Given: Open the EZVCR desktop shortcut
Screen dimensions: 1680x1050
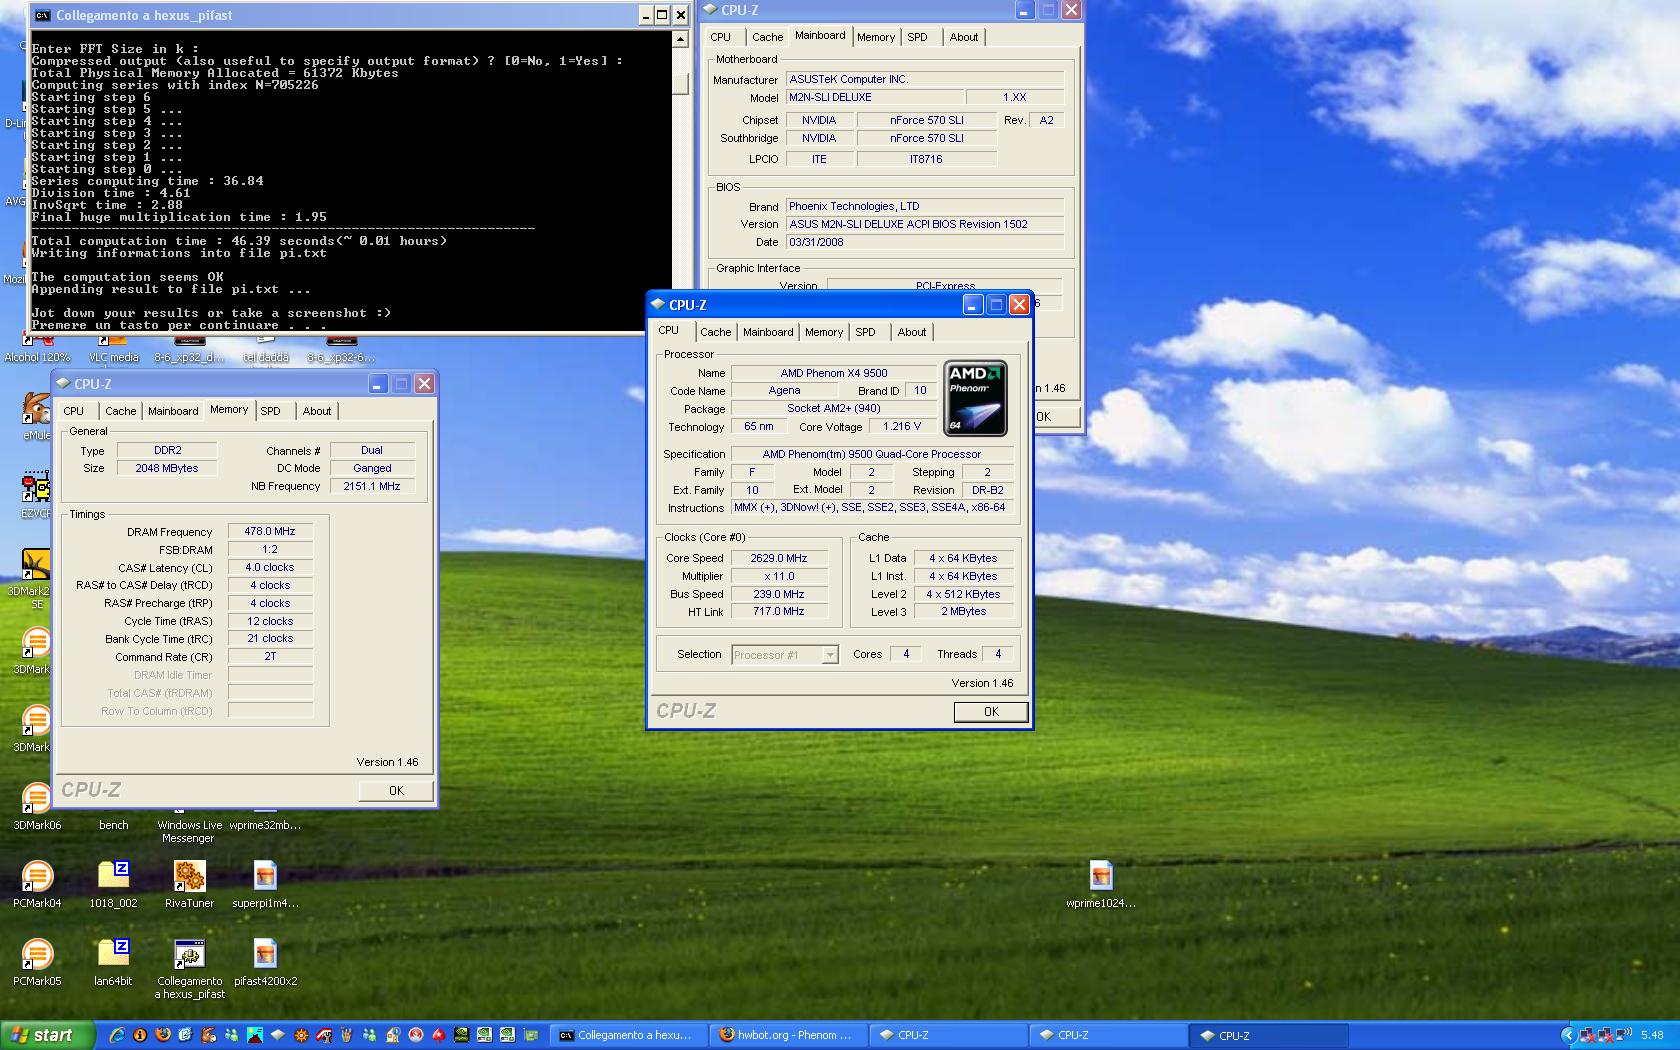Looking at the screenshot, I should point(37,494).
